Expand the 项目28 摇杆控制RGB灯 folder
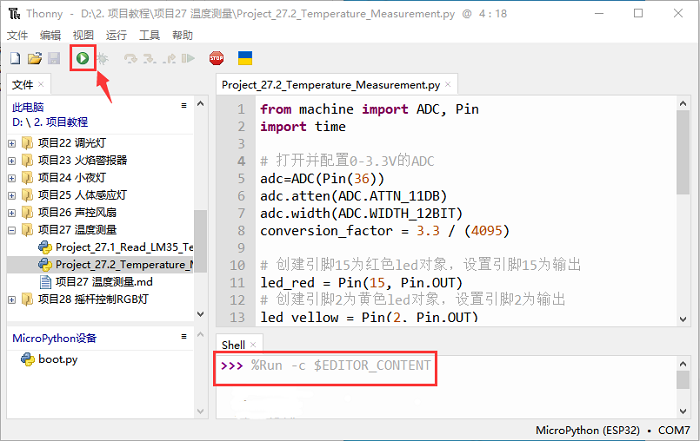Image resolution: width=700 pixels, height=441 pixels. [x=12, y=299]
